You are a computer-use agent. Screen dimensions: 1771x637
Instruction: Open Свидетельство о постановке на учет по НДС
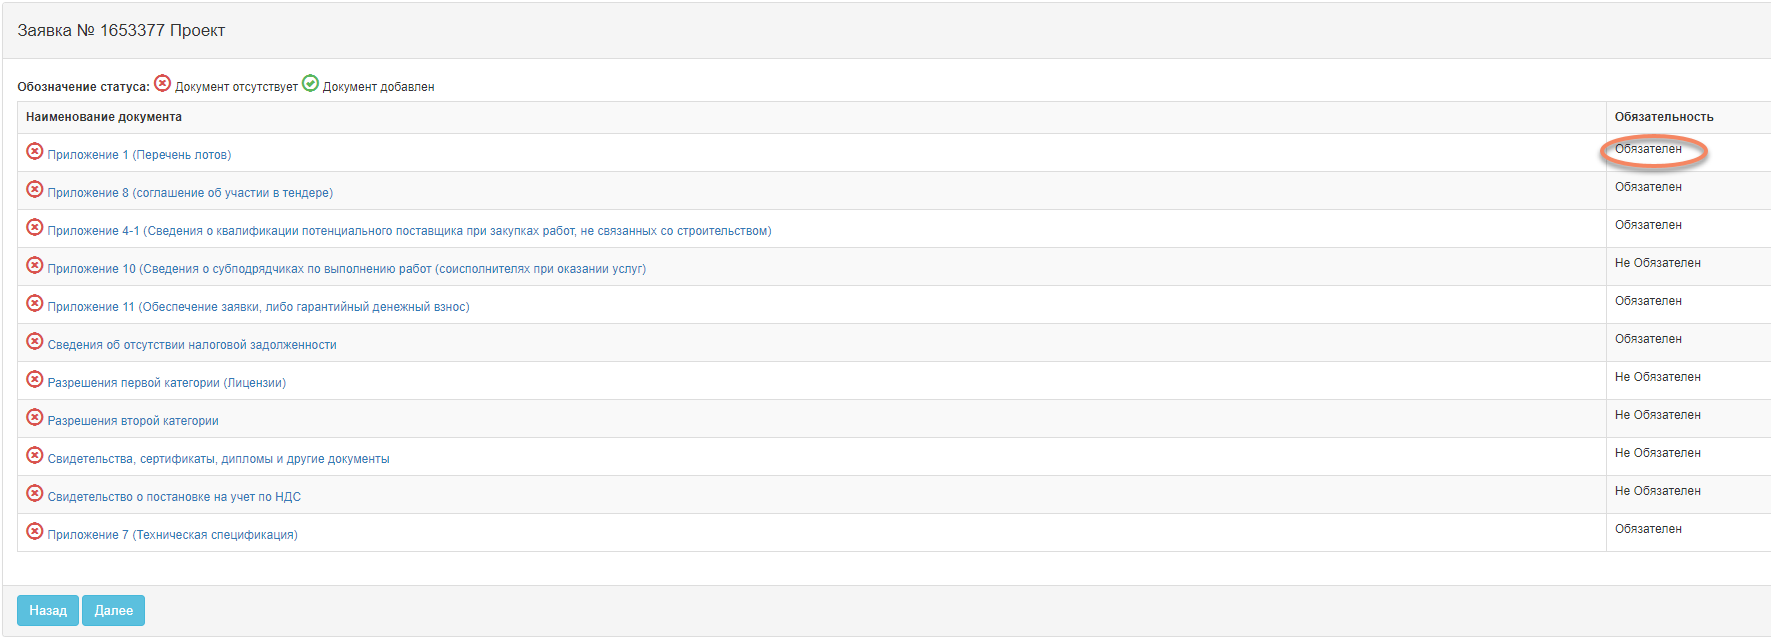coord(174,497)
